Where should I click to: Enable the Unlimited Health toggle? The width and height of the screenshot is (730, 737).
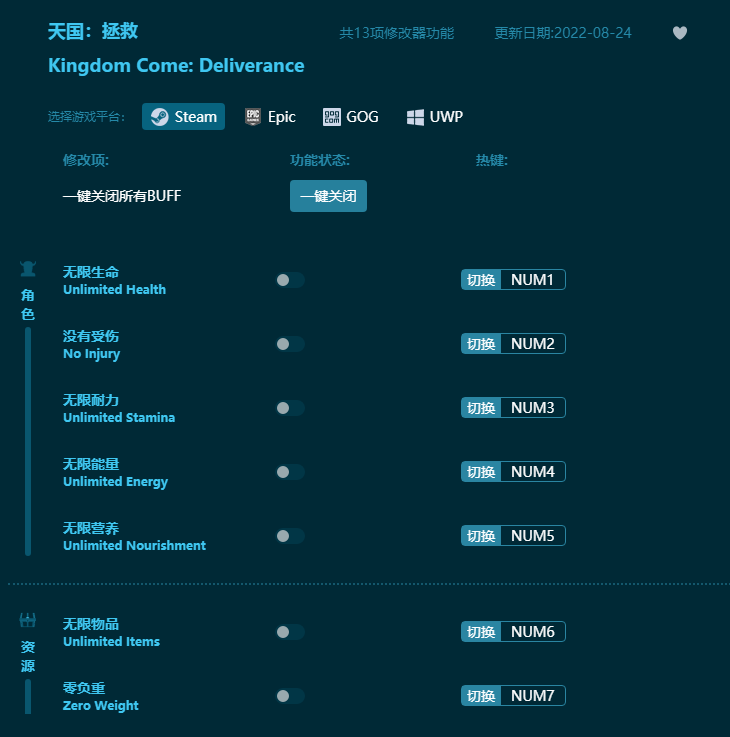tap(290, 280)
